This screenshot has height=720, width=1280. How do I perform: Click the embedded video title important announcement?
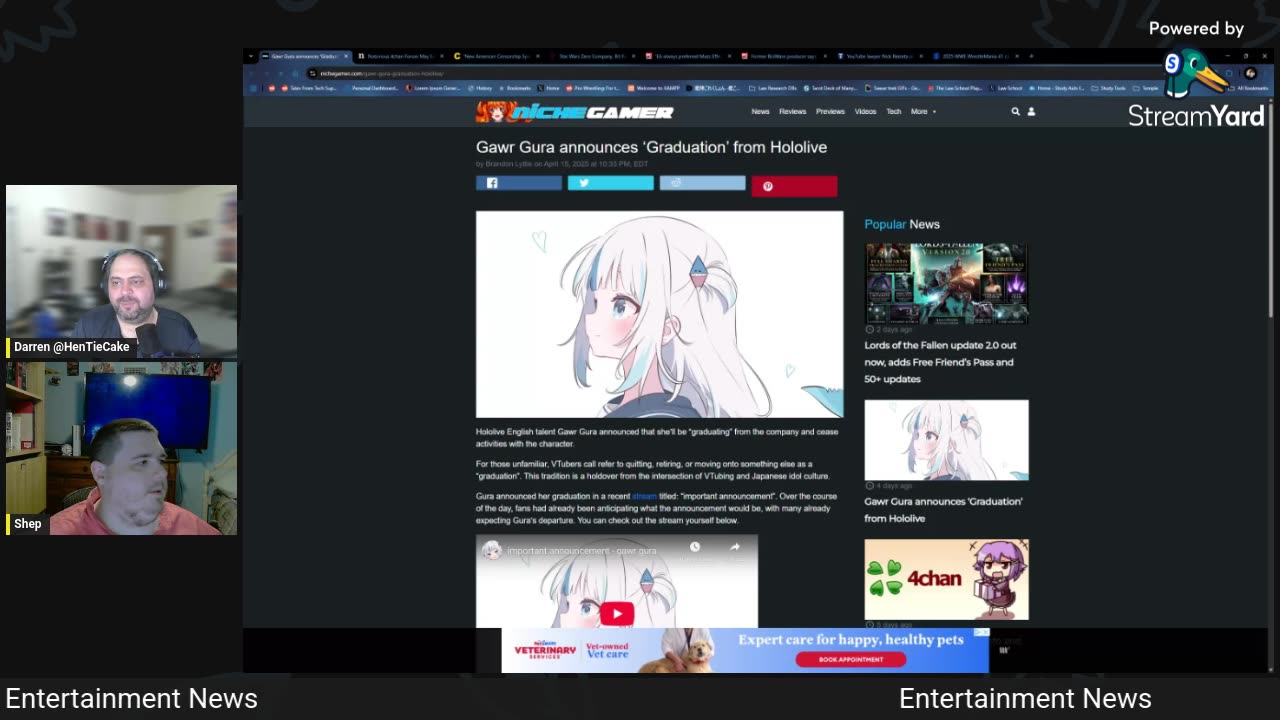582,551
